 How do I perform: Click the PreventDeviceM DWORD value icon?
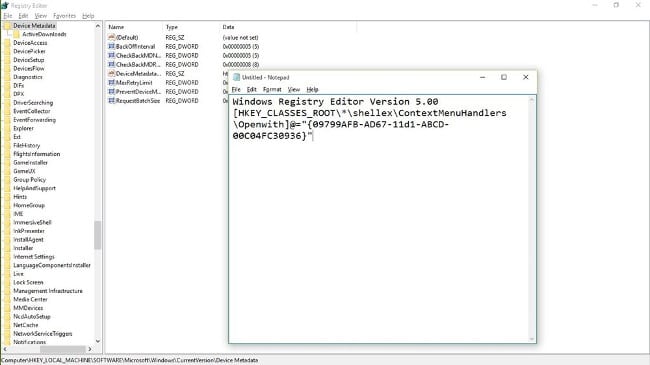point(111,92)
